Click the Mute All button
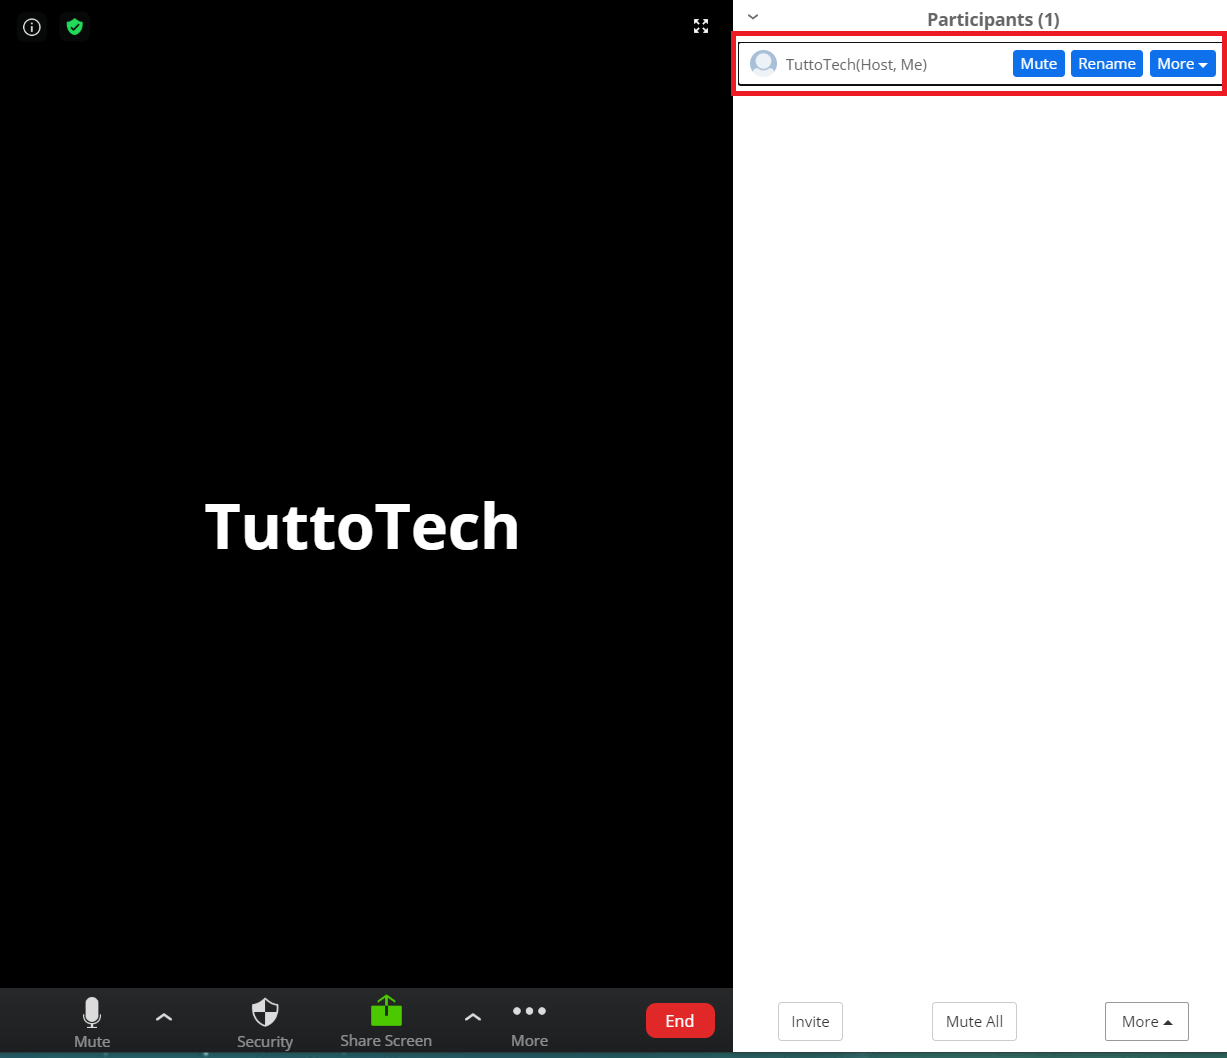 pos(974,1021)
